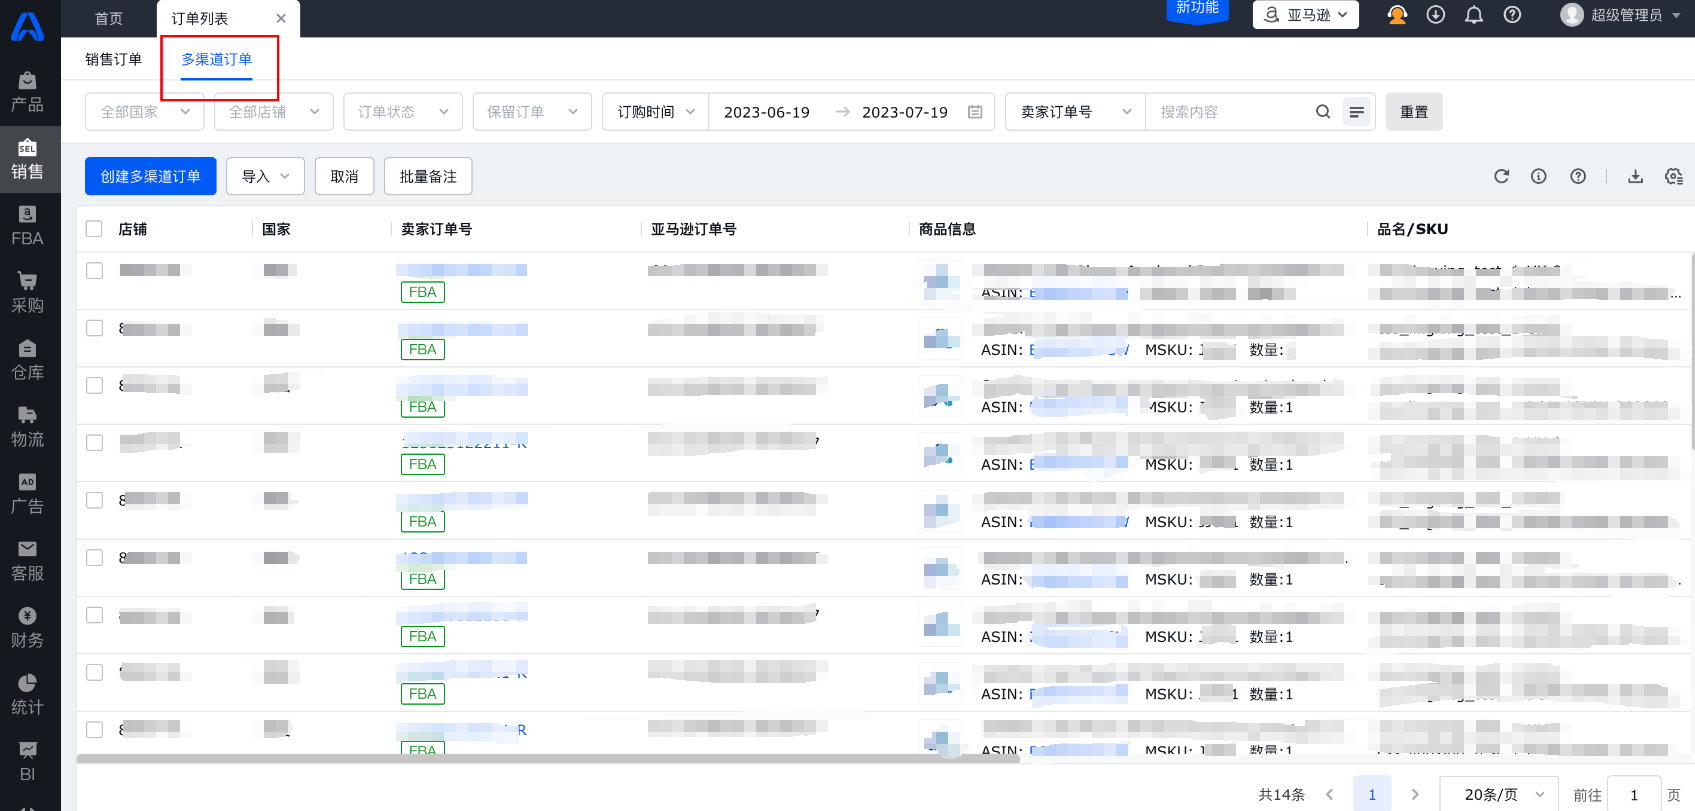Expand the 全部店铺 dropdown
Viewport: 1695px width, 811px height.
tap(274, 112)
